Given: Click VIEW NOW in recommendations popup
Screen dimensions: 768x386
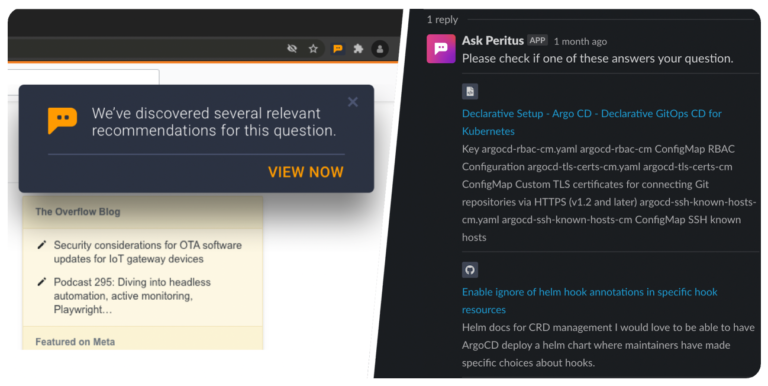Looking at the screenshot, I should click(x=306, y=172).
